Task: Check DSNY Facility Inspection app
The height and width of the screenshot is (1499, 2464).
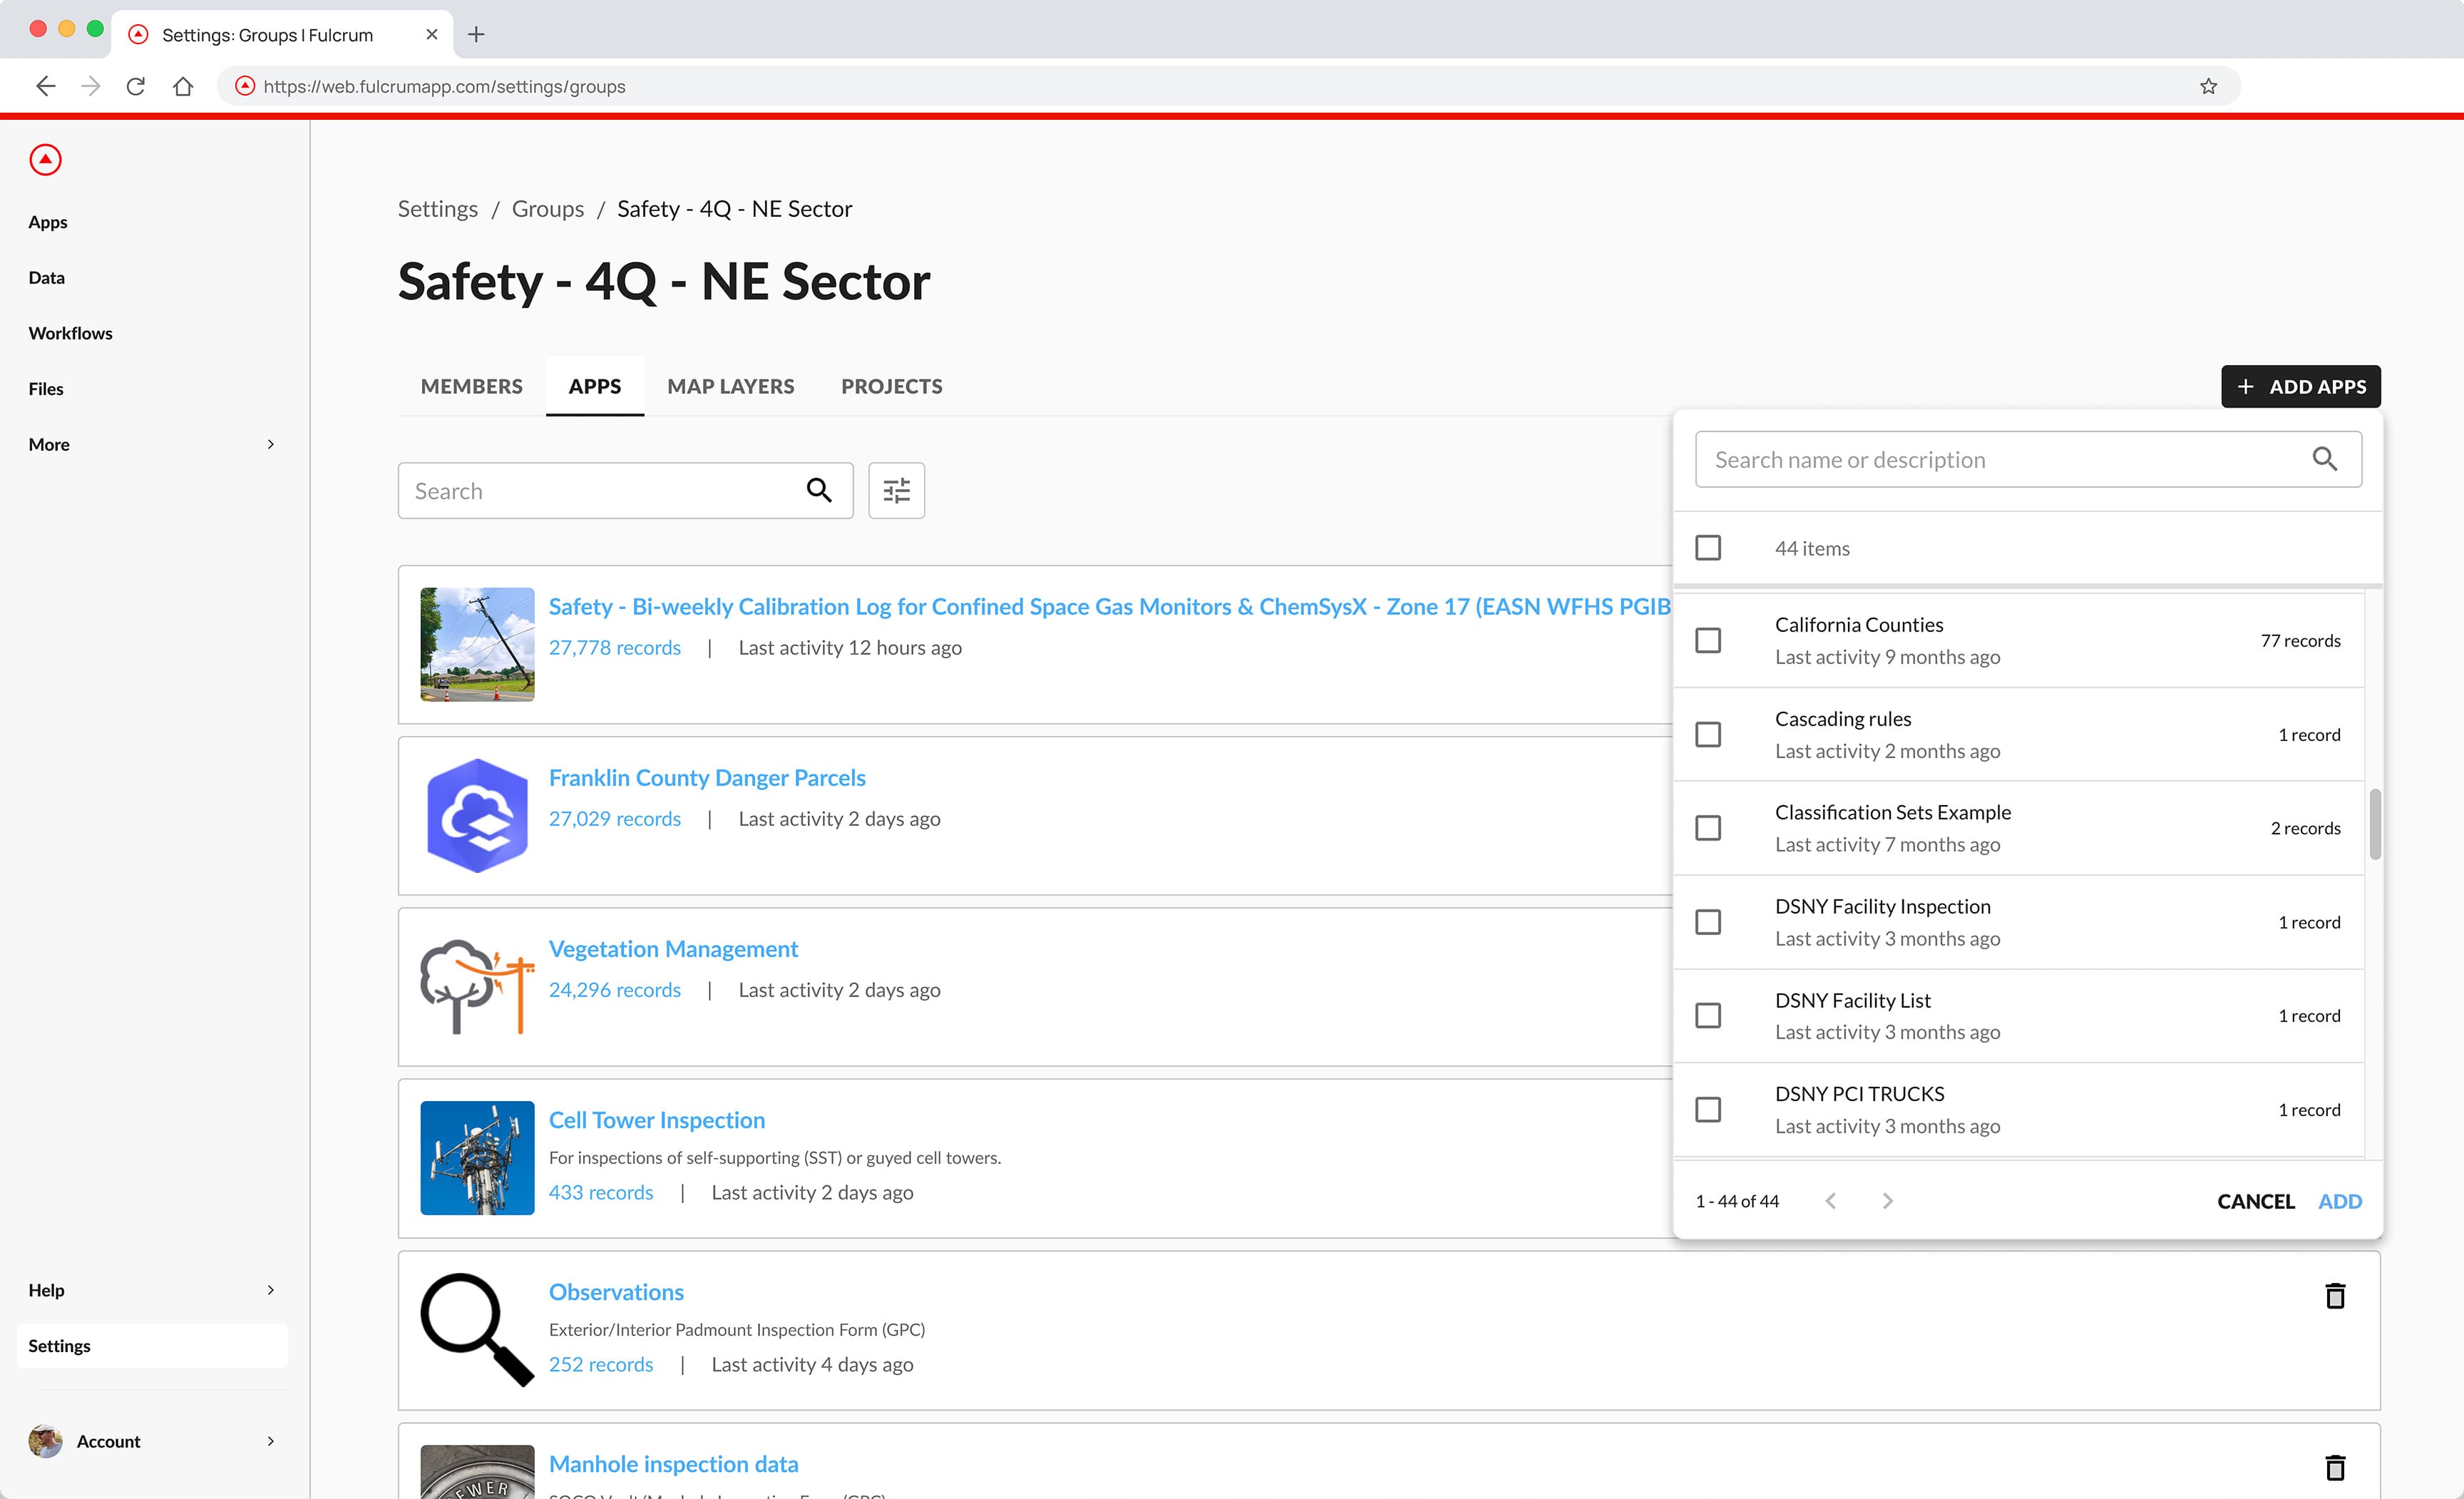Action: (x=1708, y=922)
